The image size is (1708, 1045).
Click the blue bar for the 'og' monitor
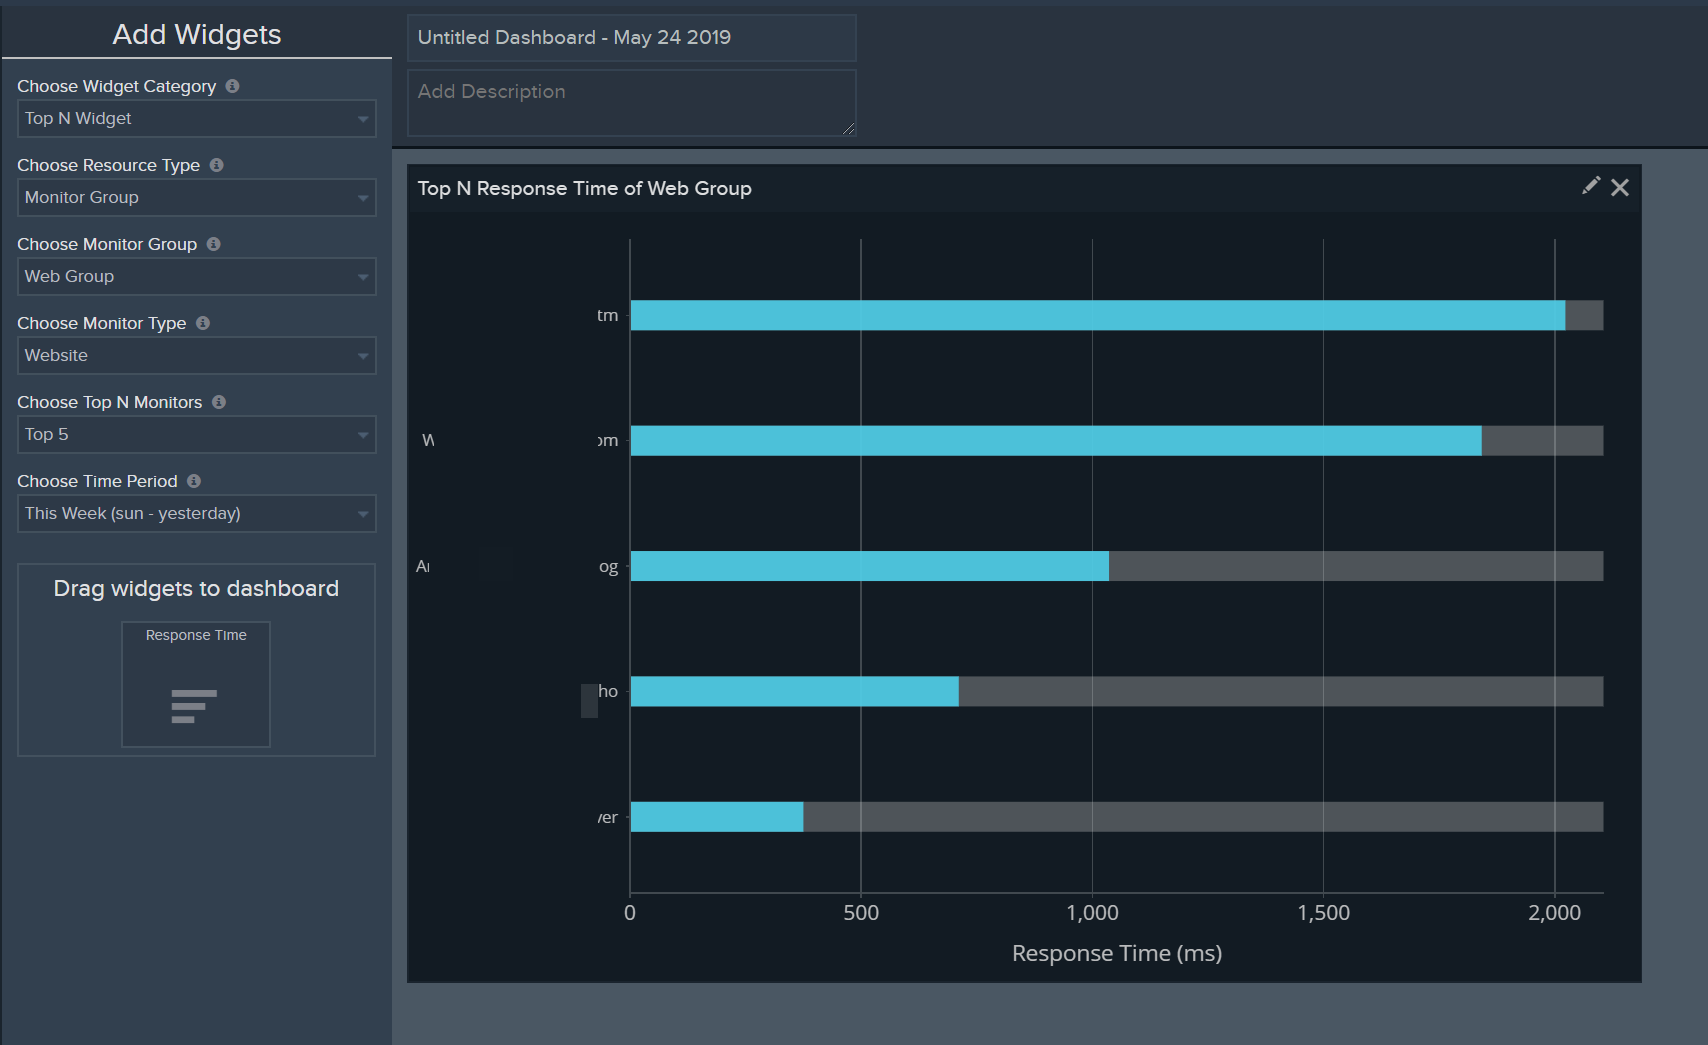[x=870, y=566]
